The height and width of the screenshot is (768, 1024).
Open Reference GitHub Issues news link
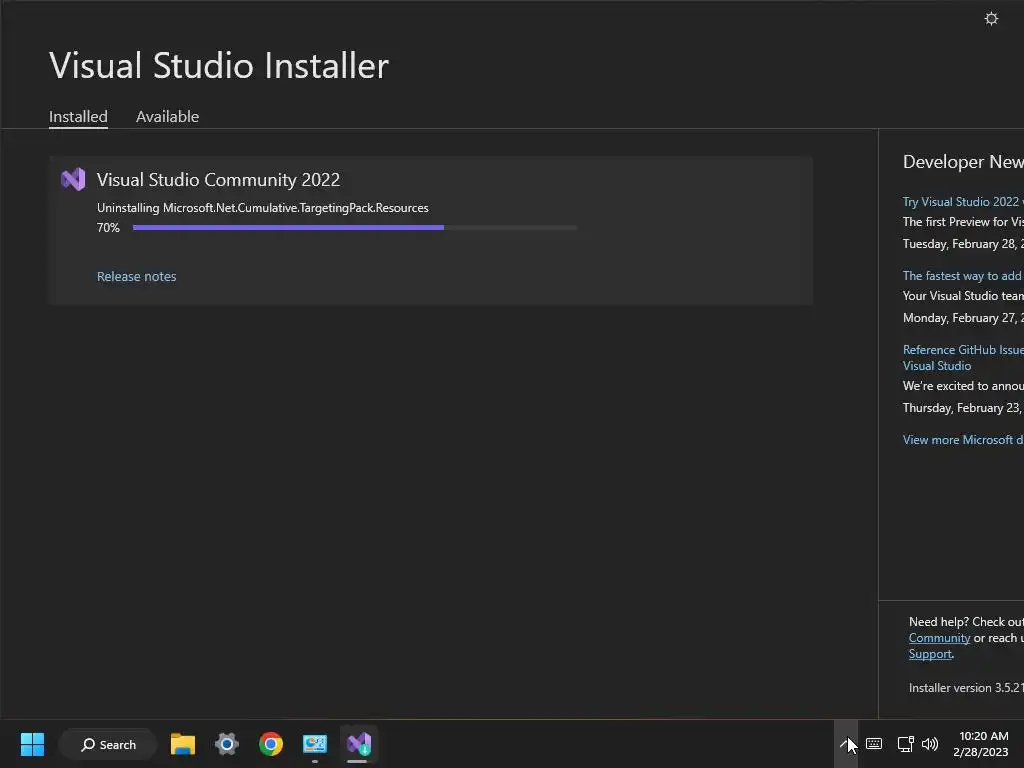pos(963,358)
